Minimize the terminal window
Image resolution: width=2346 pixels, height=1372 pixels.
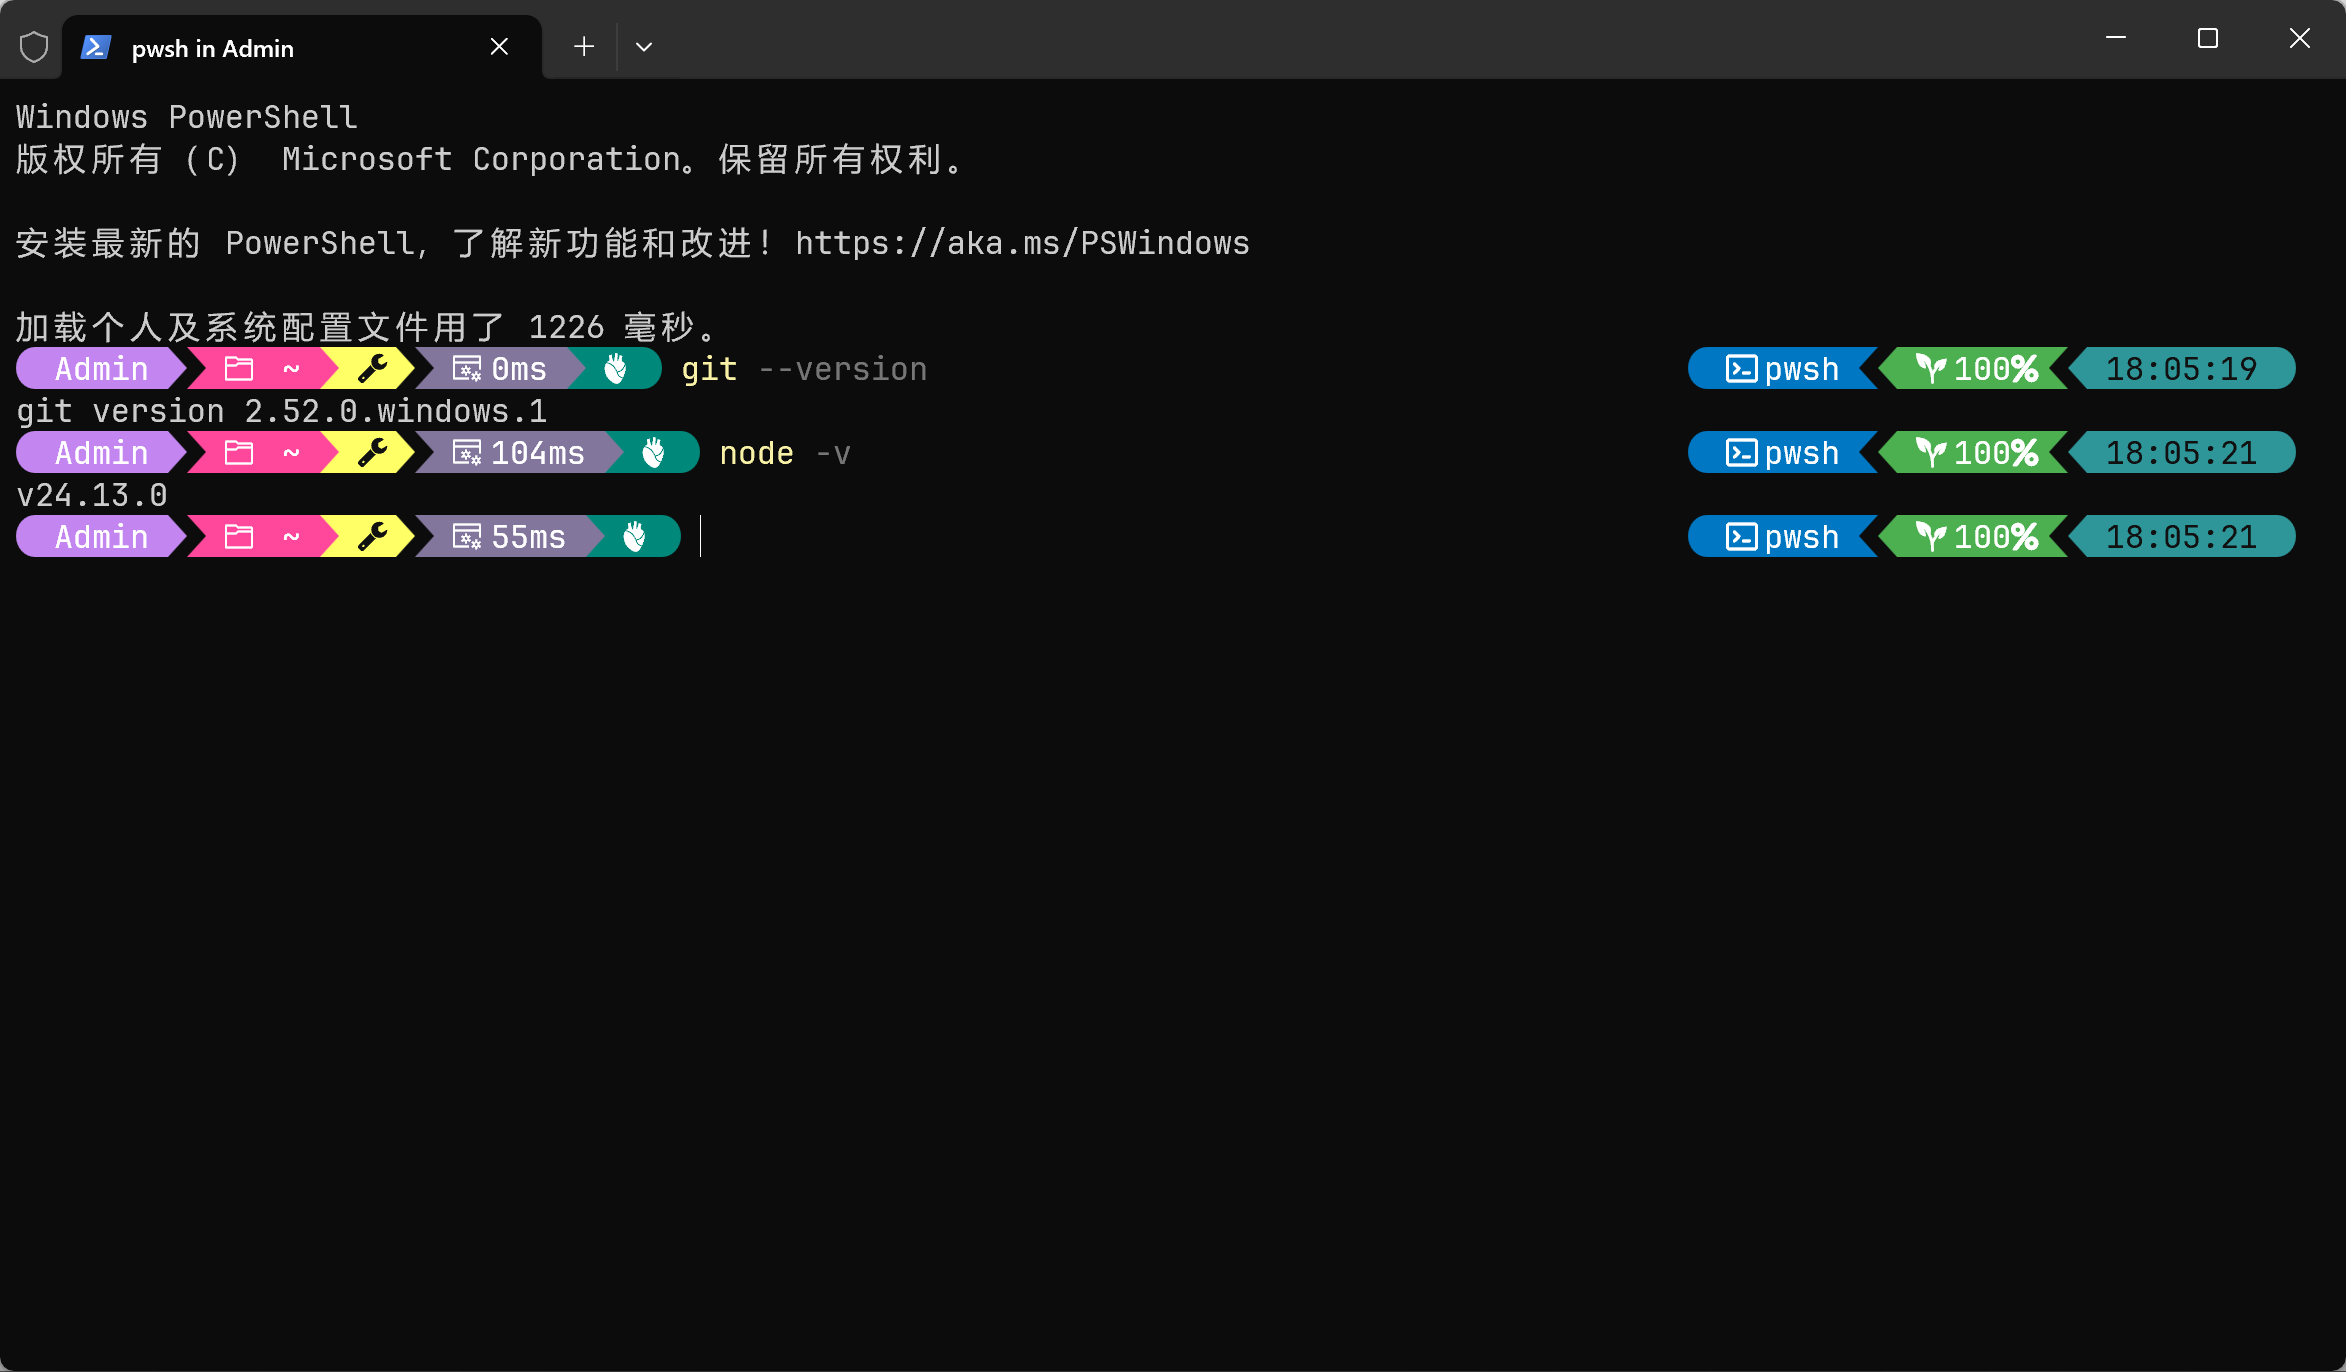click(x=2116, y=39)
